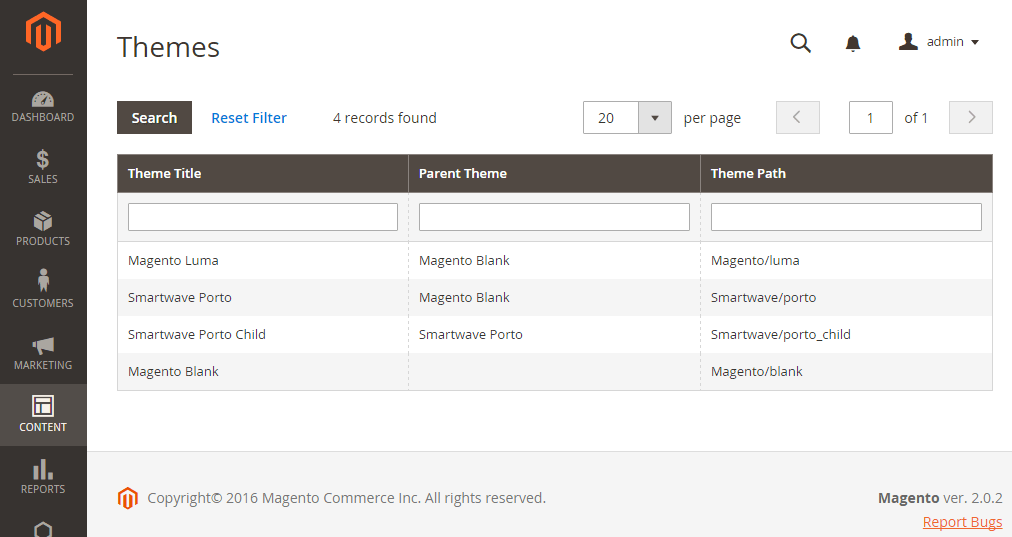Open the Reports sidebar menu

(x=43, y=477)
